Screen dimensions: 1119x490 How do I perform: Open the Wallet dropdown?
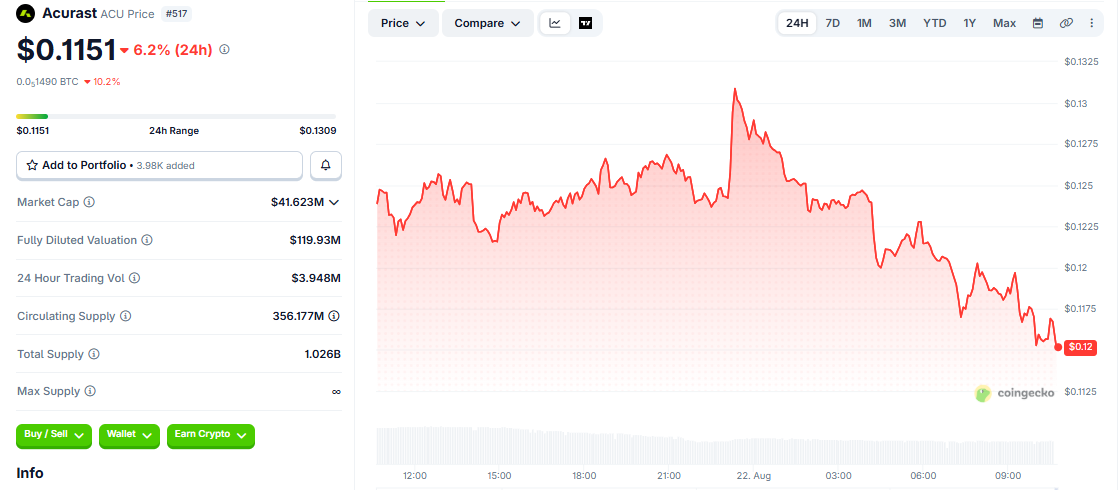[129, 435]
